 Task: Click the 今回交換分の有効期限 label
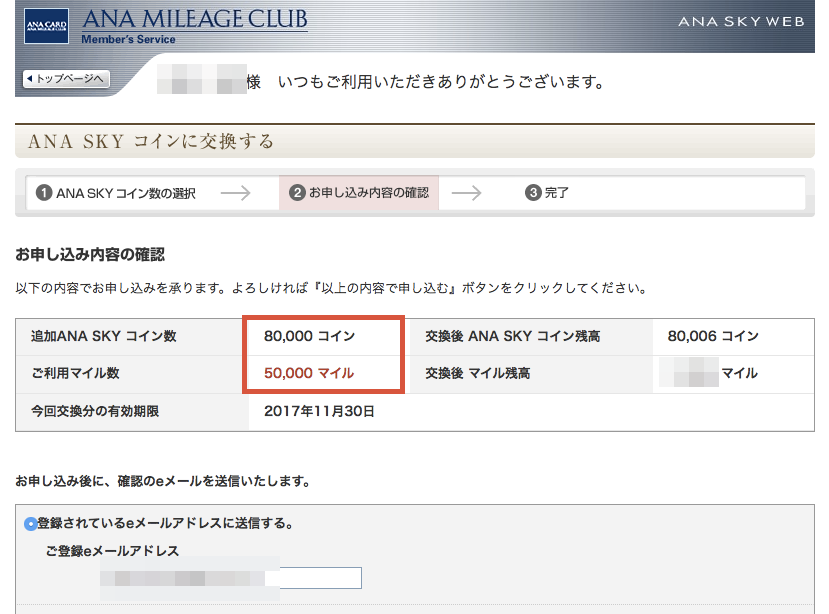tap(95, 411)
